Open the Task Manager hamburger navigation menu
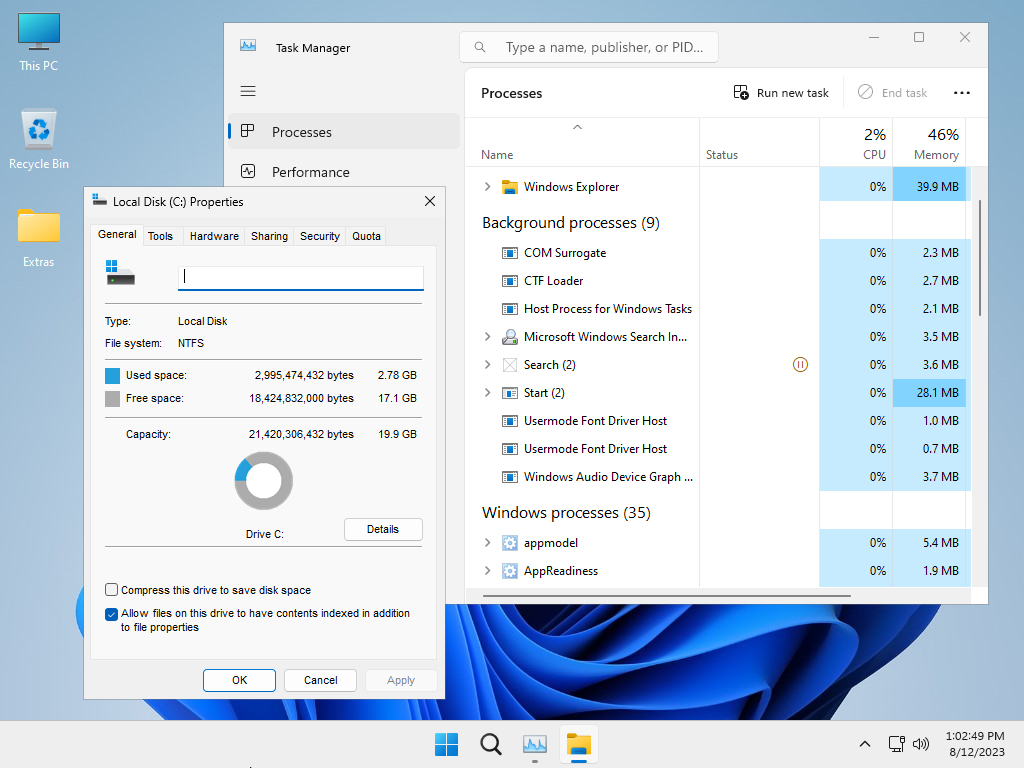The height and width of the screenshot is (768, 1024). [248, 91]
